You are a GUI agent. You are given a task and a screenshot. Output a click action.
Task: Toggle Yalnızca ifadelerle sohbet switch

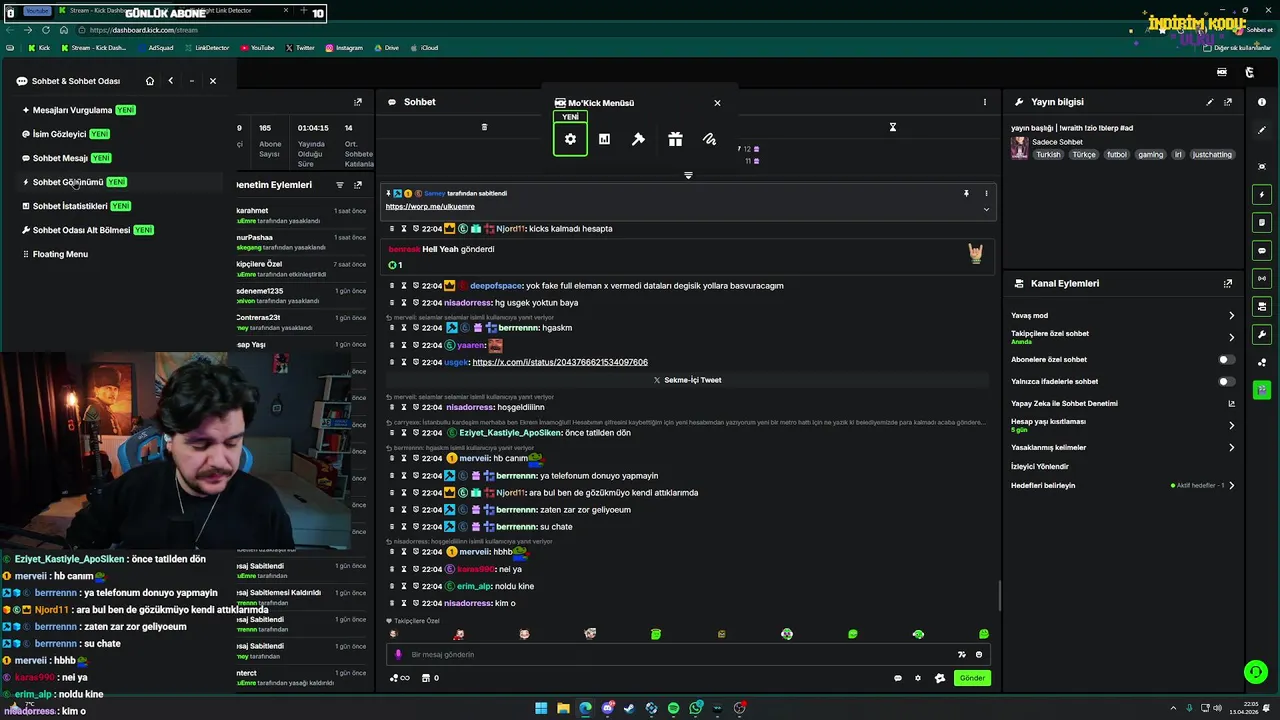pyautogui.click(x=1226, y=381)
